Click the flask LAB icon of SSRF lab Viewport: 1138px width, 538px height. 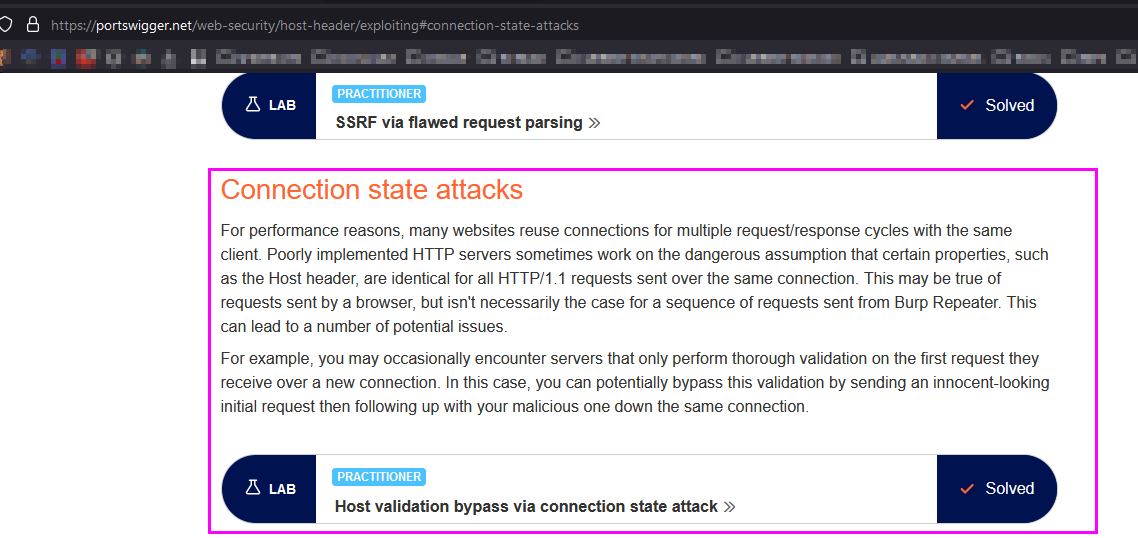click(253, 105)
